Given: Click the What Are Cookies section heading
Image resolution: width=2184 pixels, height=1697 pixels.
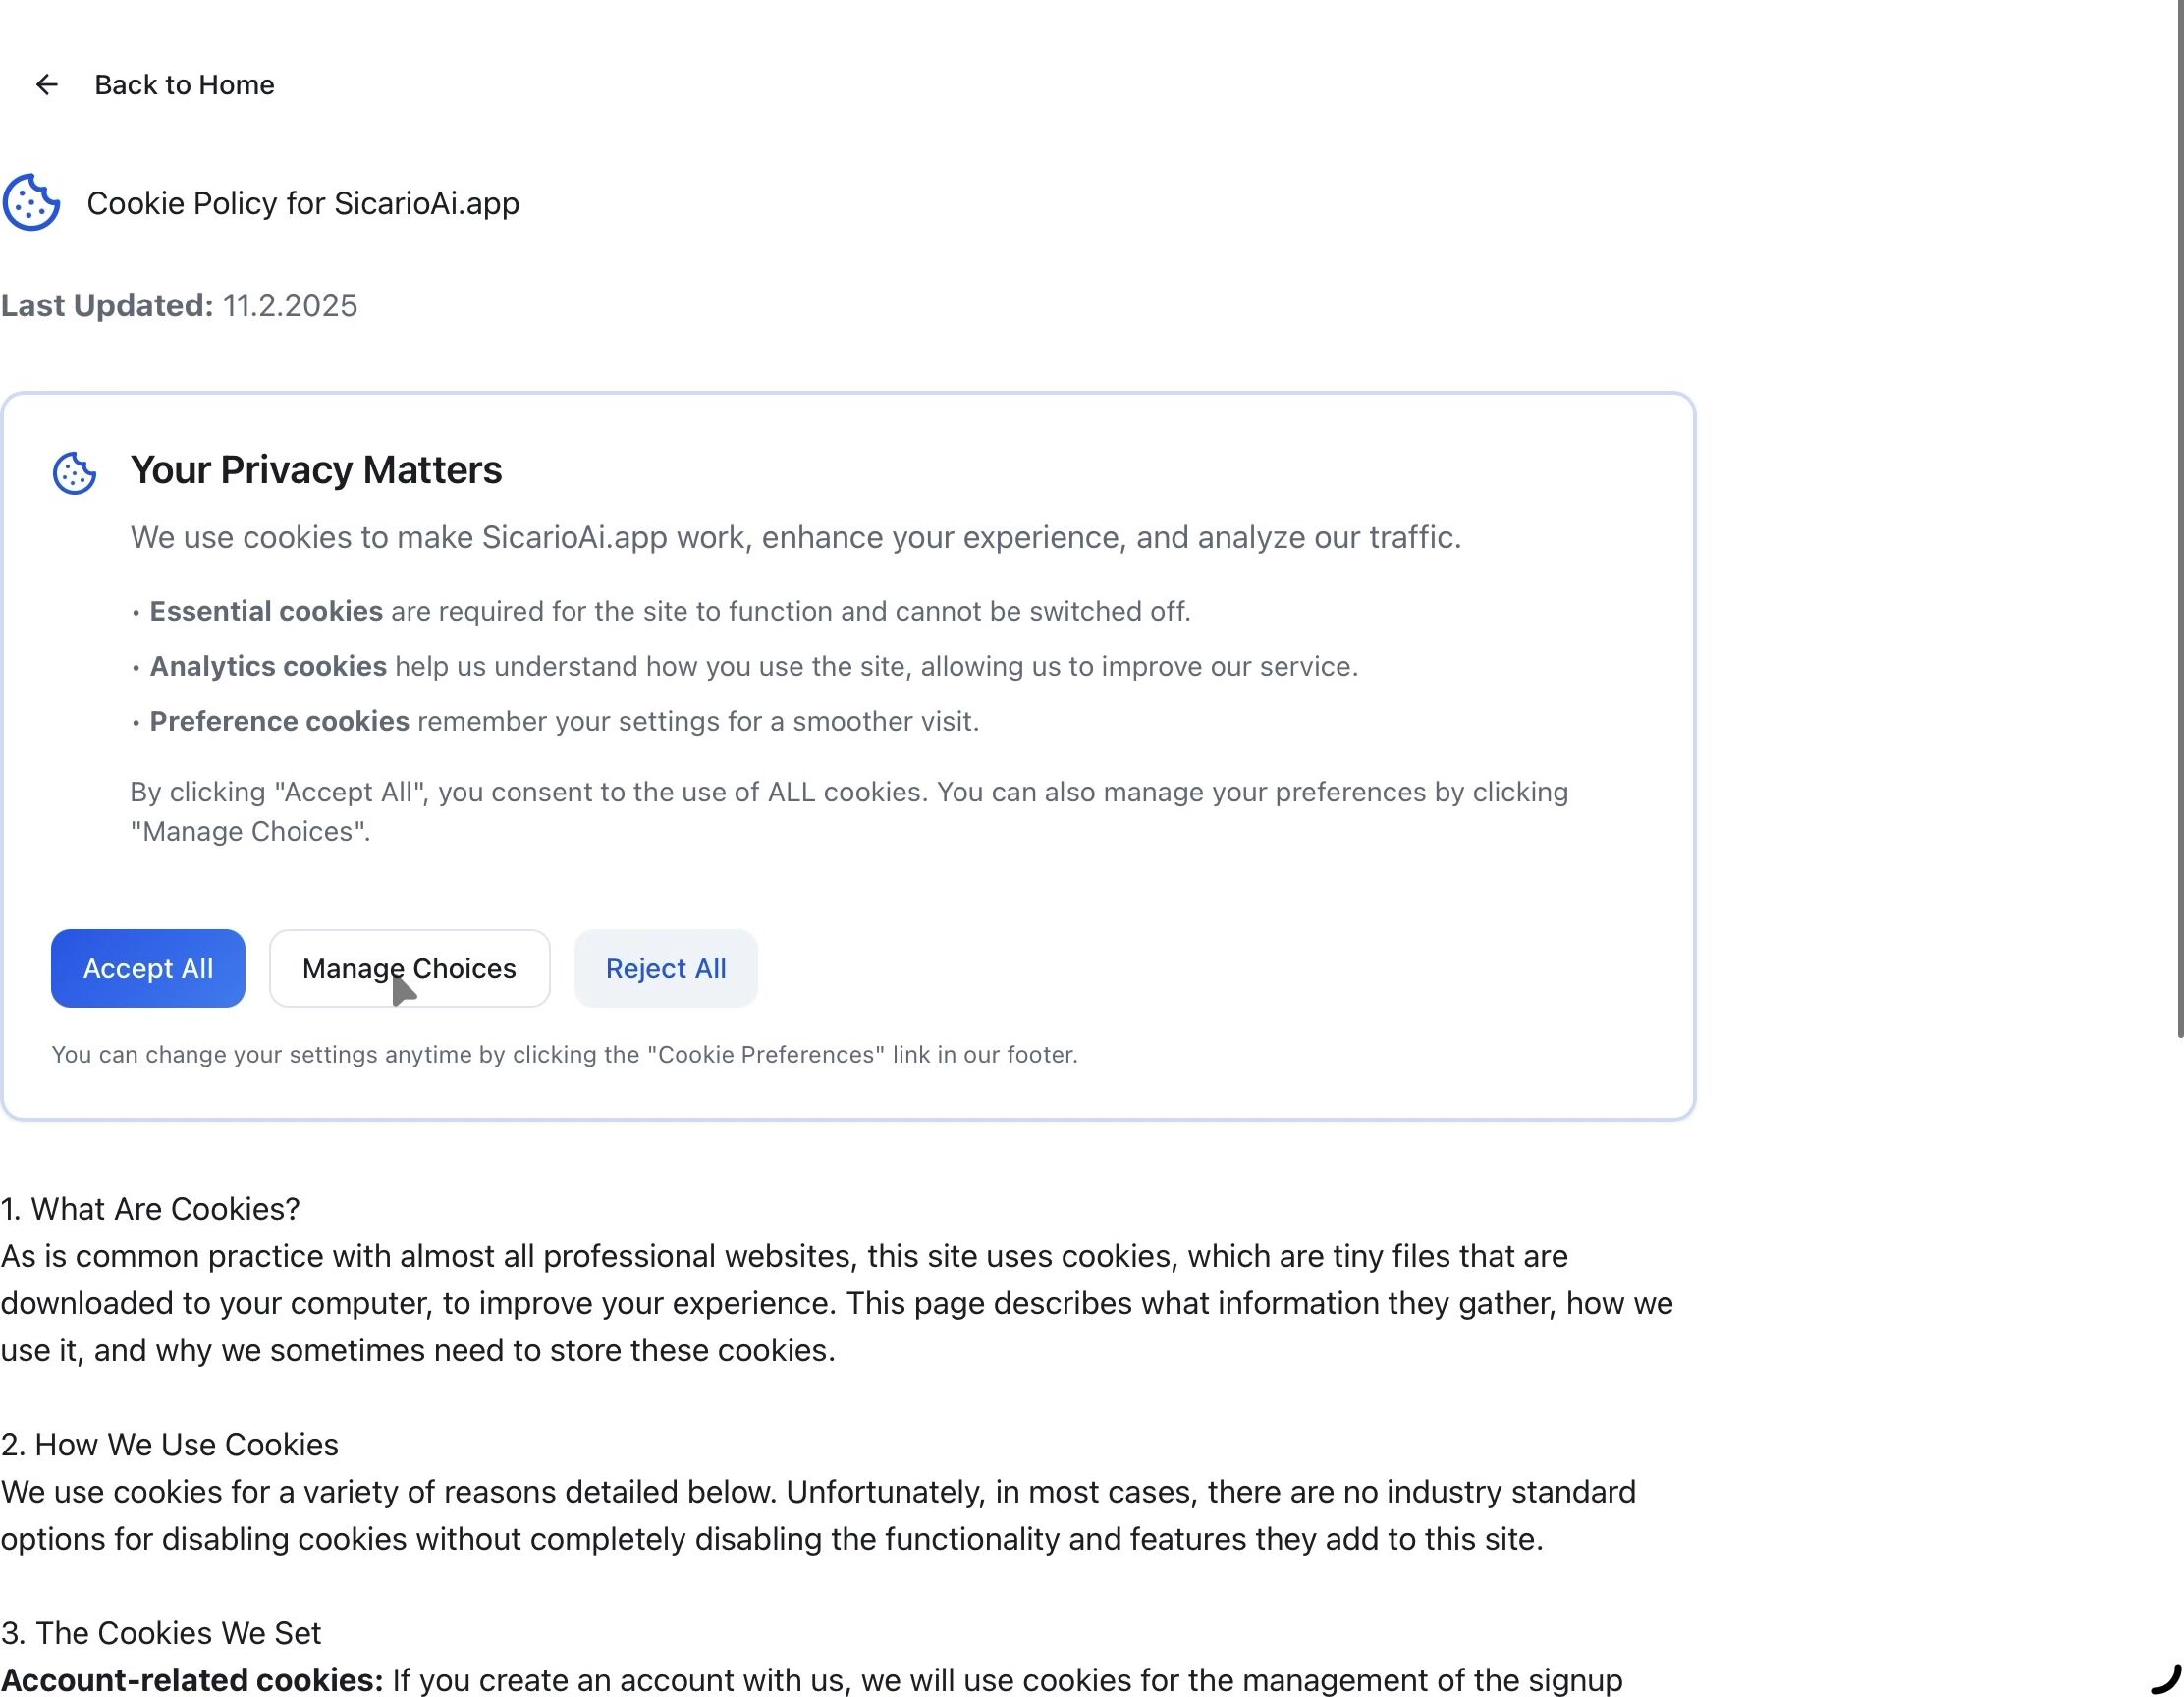Looking at the screenshot, I should tap(150, 1209).
